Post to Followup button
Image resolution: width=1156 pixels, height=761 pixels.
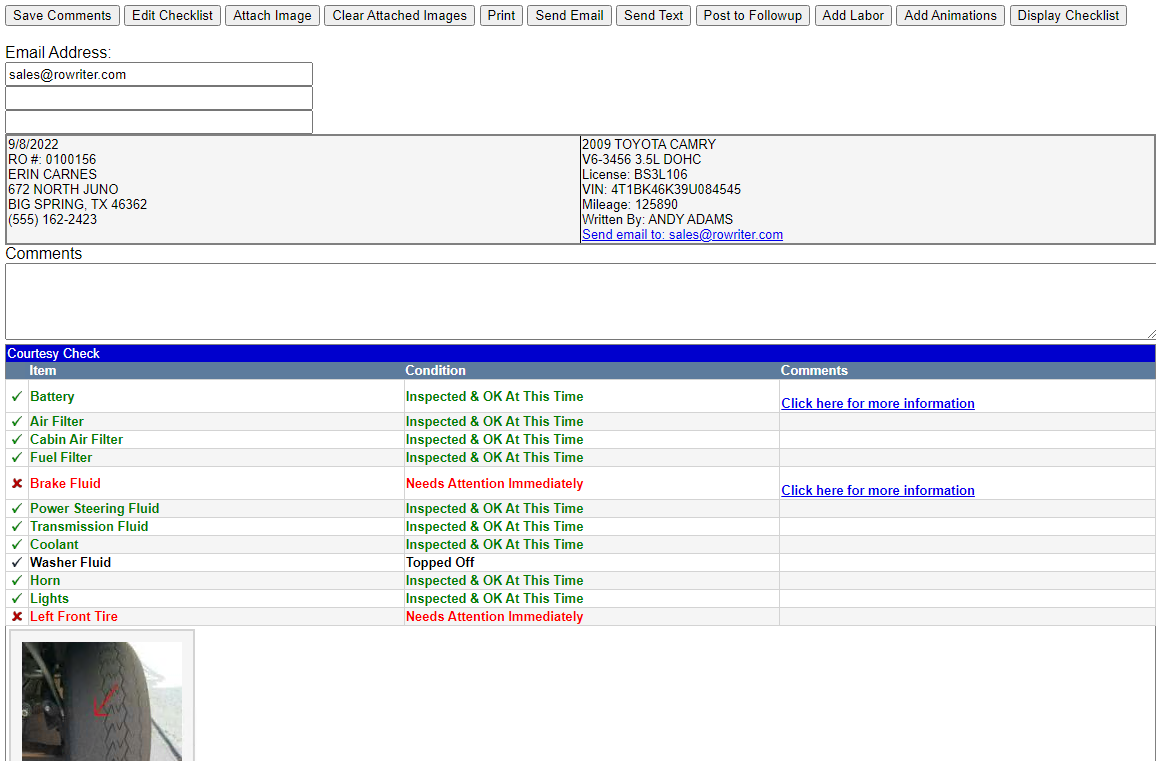753,15
